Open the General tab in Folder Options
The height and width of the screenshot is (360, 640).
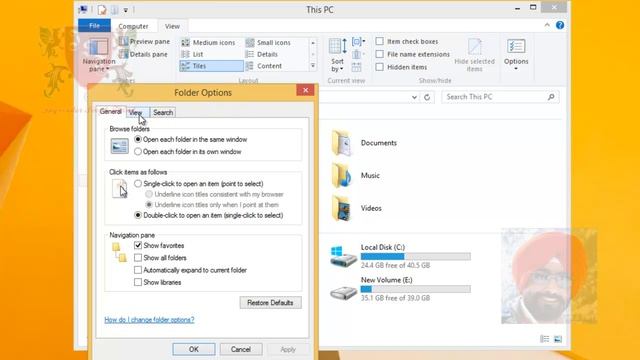pyautogui.click(x=110, y=111)
